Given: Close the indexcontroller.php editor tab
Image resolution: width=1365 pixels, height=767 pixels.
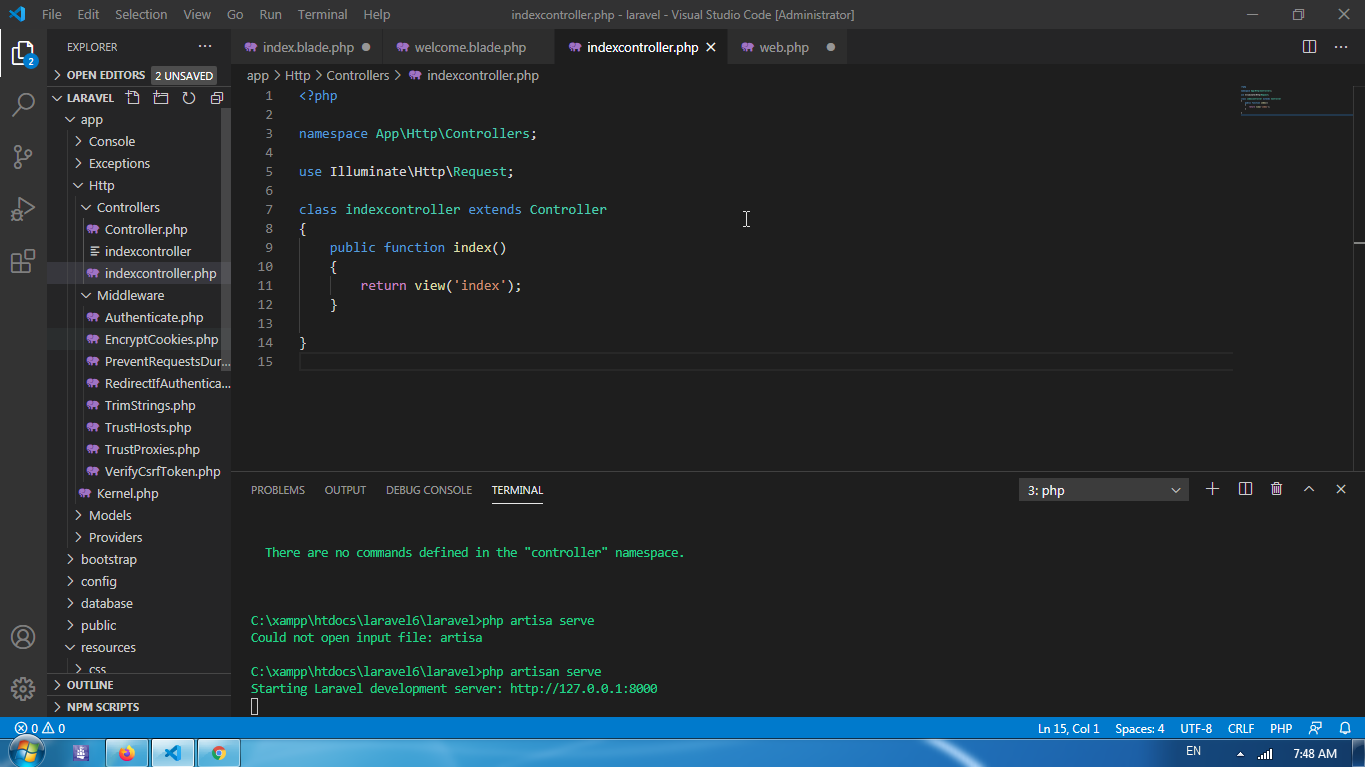Looking at the screenshot, I should click(x=711, y=47).
